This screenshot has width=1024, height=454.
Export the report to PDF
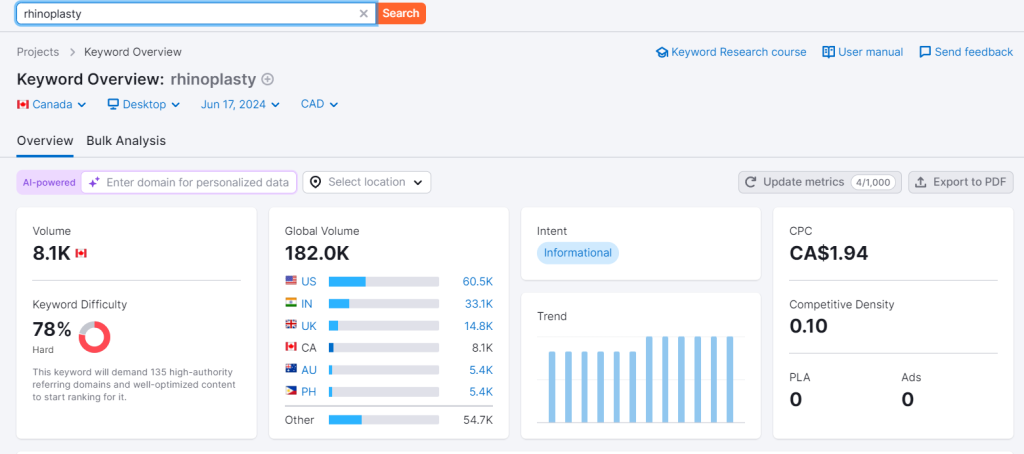(961, 182)
